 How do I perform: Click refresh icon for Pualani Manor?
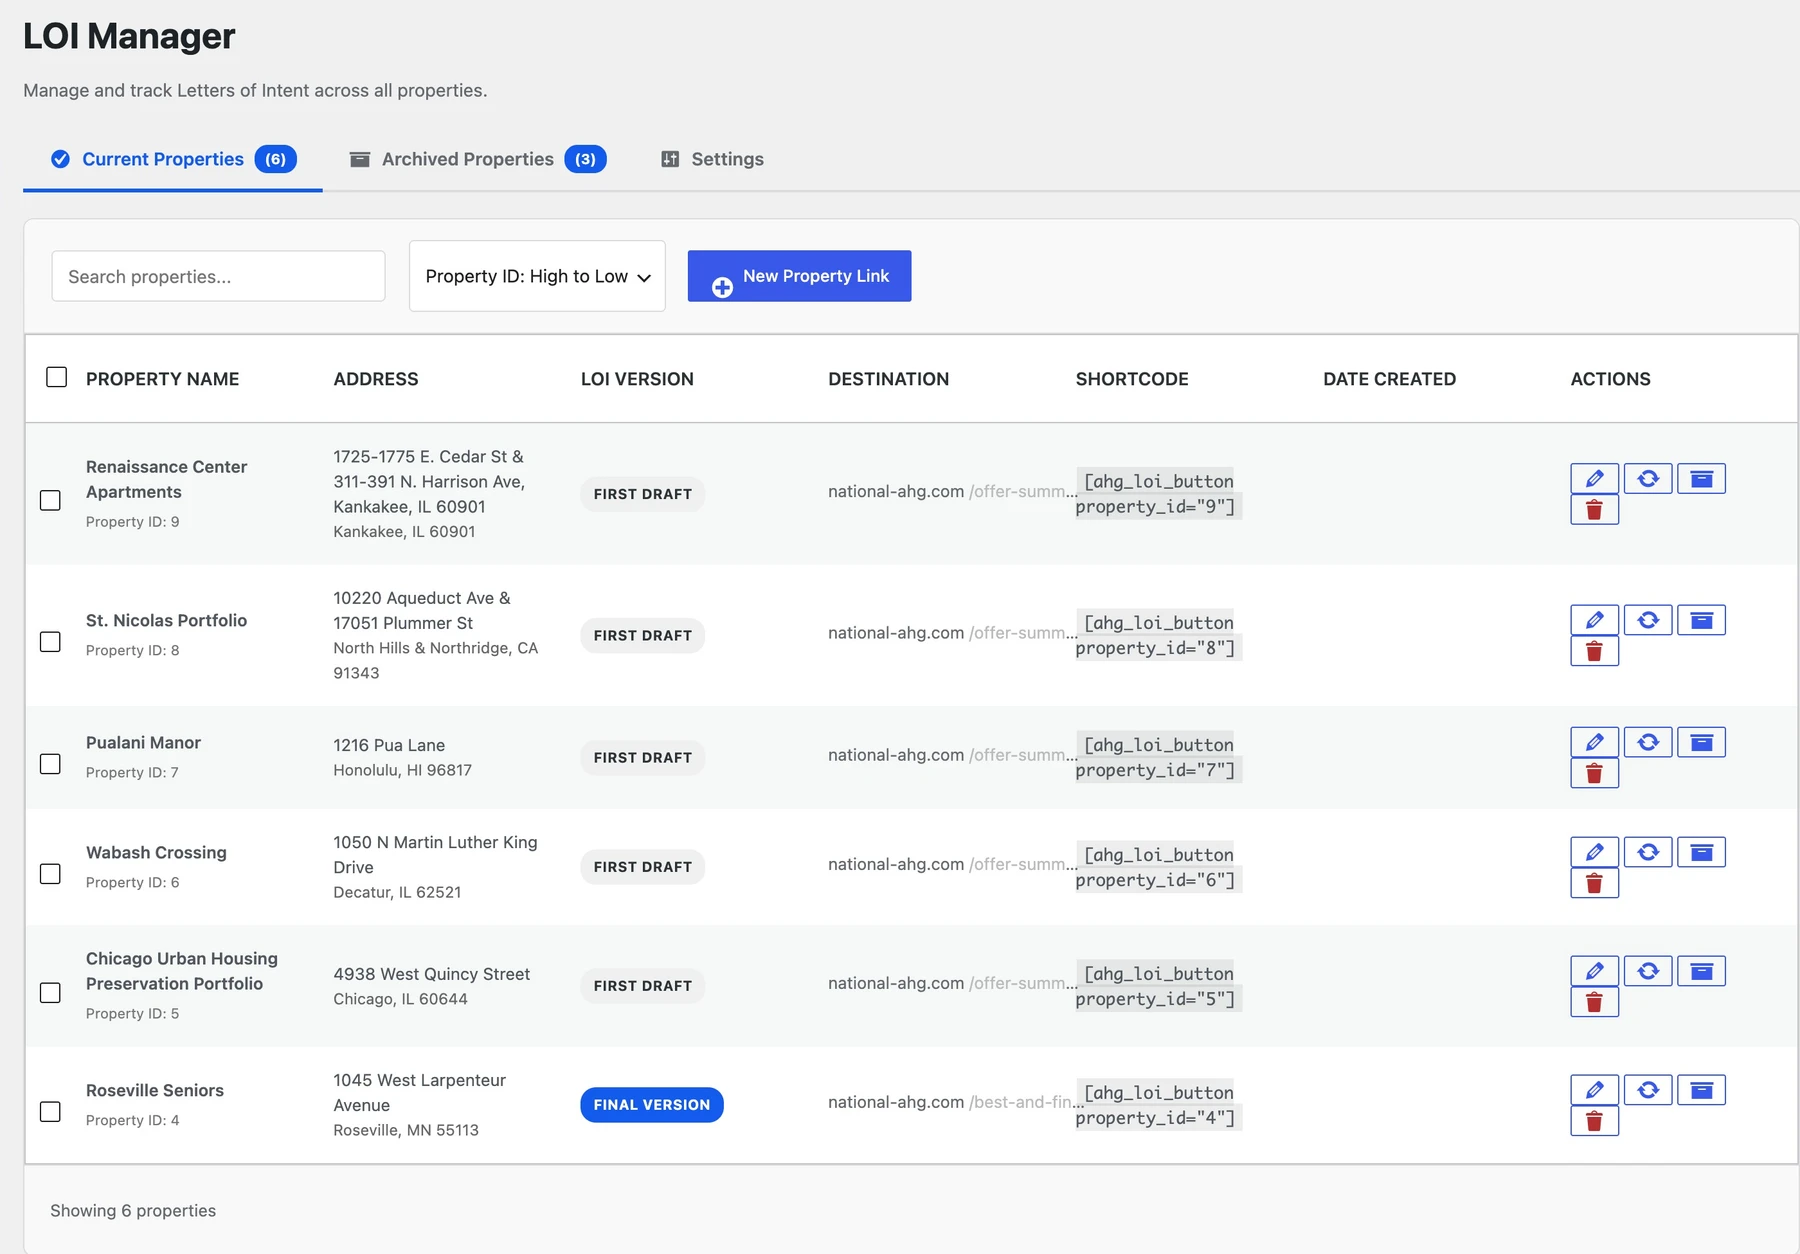point(1648,742)
